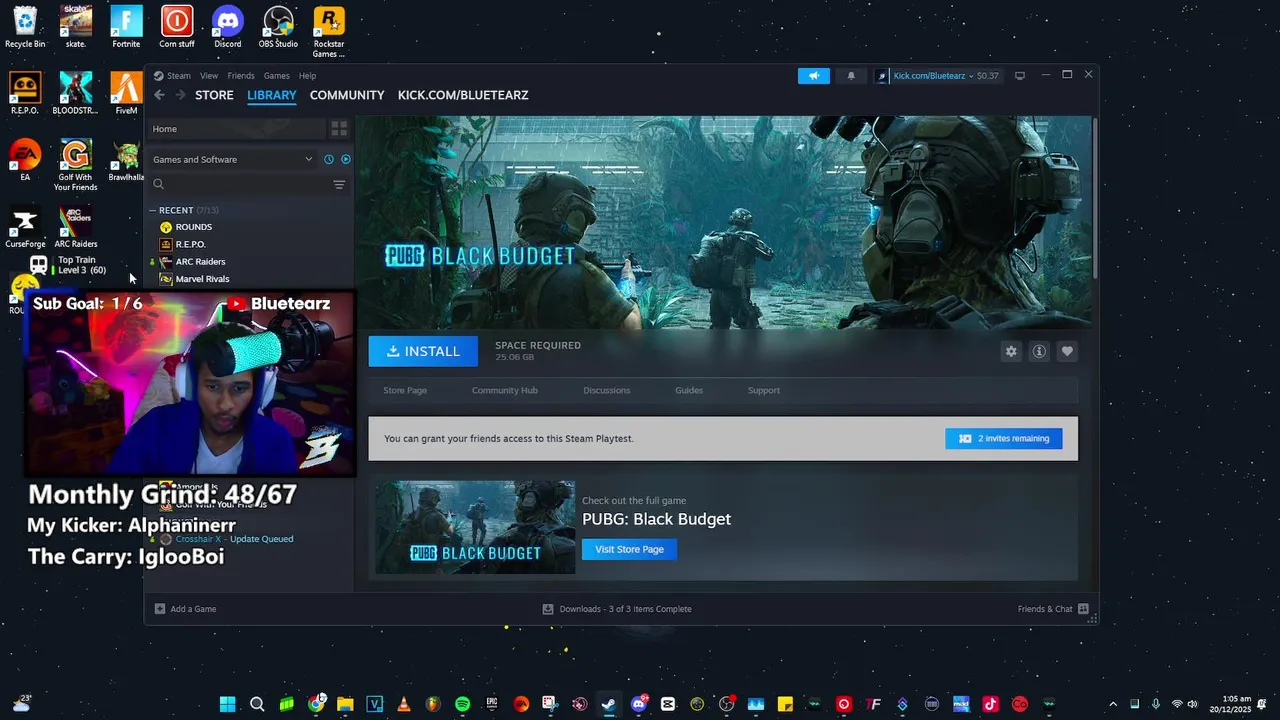Viewport: 1280px width, 720px height.
Task: Open Fortnite desktop shortcut
Action: click(126, 27)
